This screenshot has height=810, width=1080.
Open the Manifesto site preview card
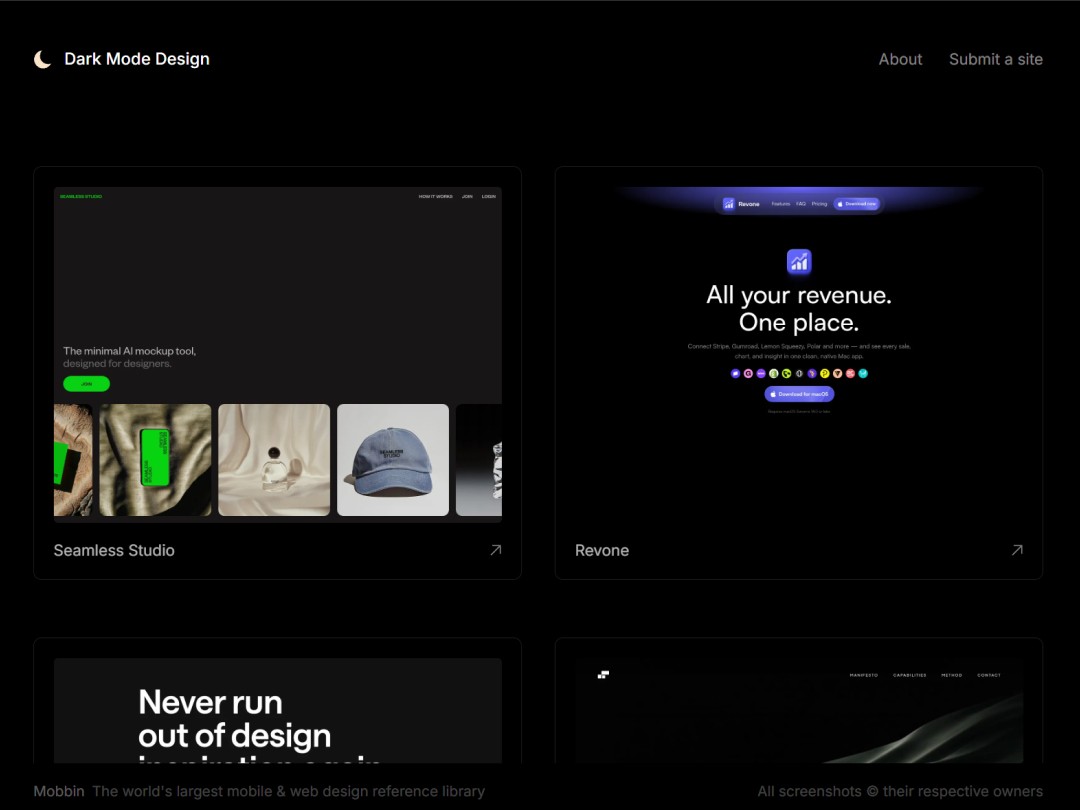click(799, 710)
